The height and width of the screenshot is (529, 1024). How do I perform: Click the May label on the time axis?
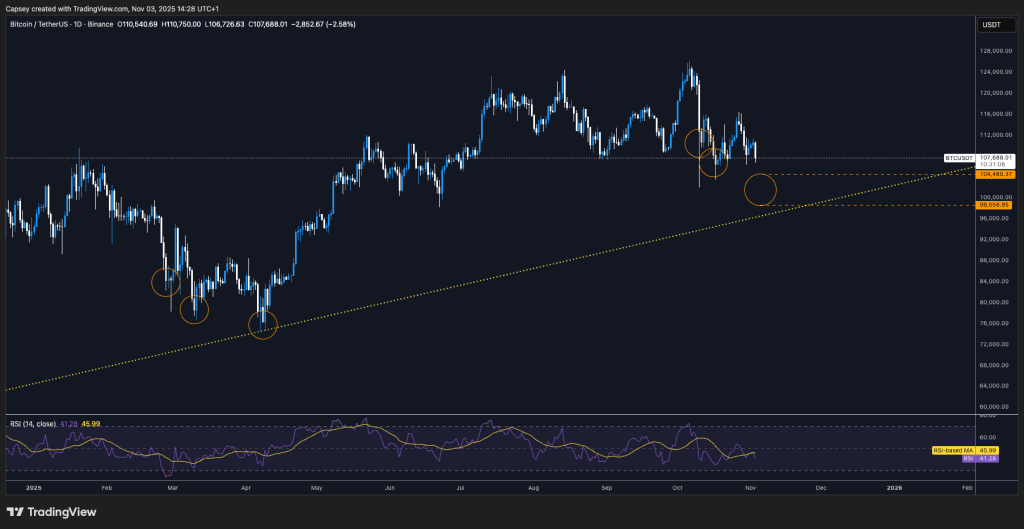coord(316,488)
